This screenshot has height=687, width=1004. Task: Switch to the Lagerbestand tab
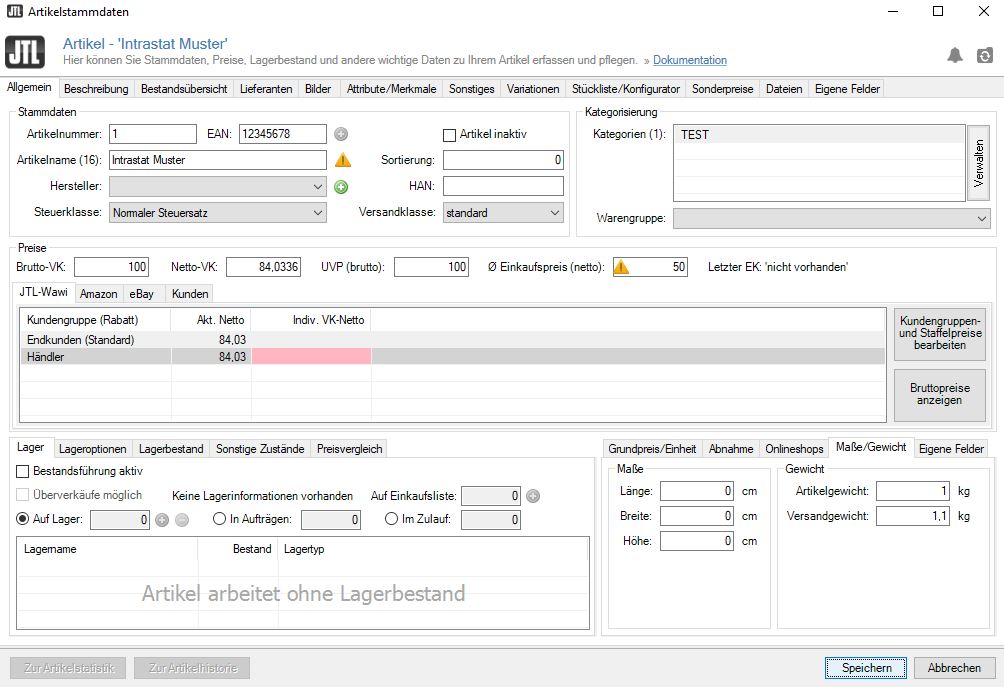tap(171, 449)
